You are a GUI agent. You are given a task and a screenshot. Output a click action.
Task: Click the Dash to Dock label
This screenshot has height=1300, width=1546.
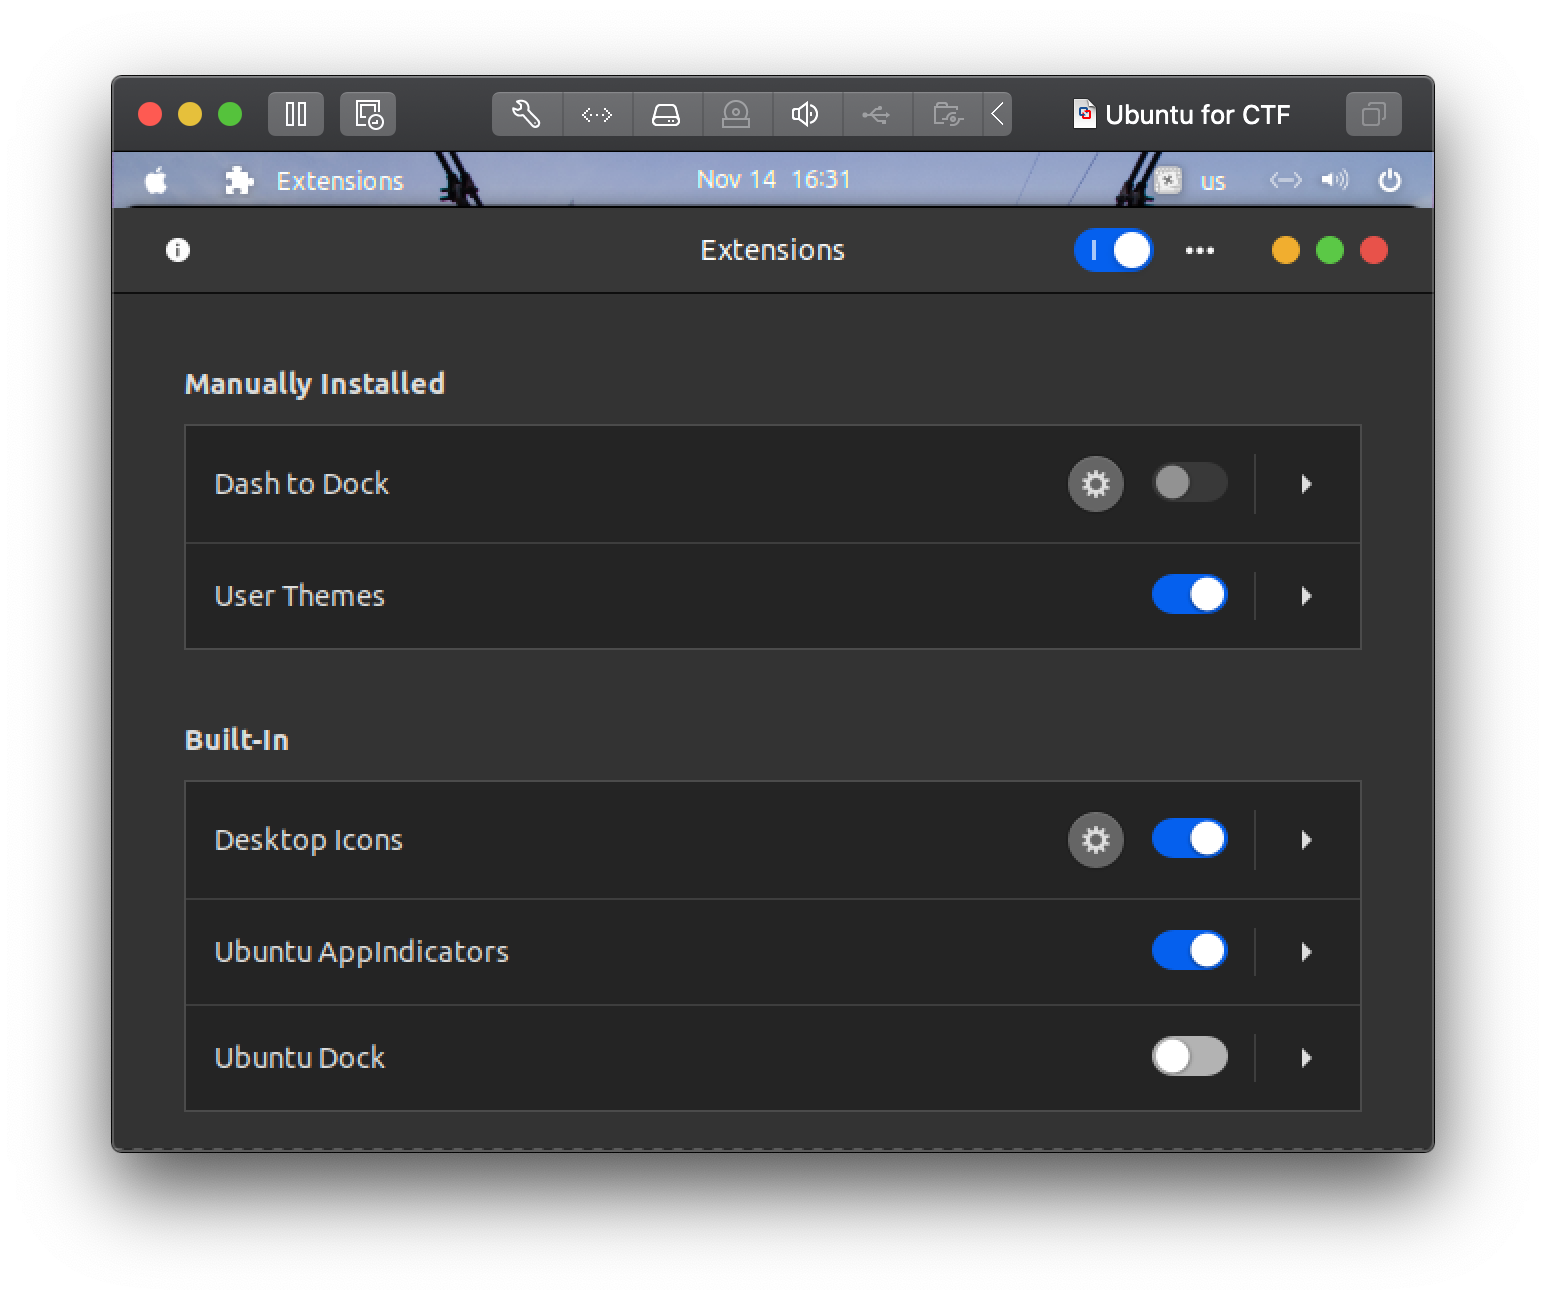302,484
